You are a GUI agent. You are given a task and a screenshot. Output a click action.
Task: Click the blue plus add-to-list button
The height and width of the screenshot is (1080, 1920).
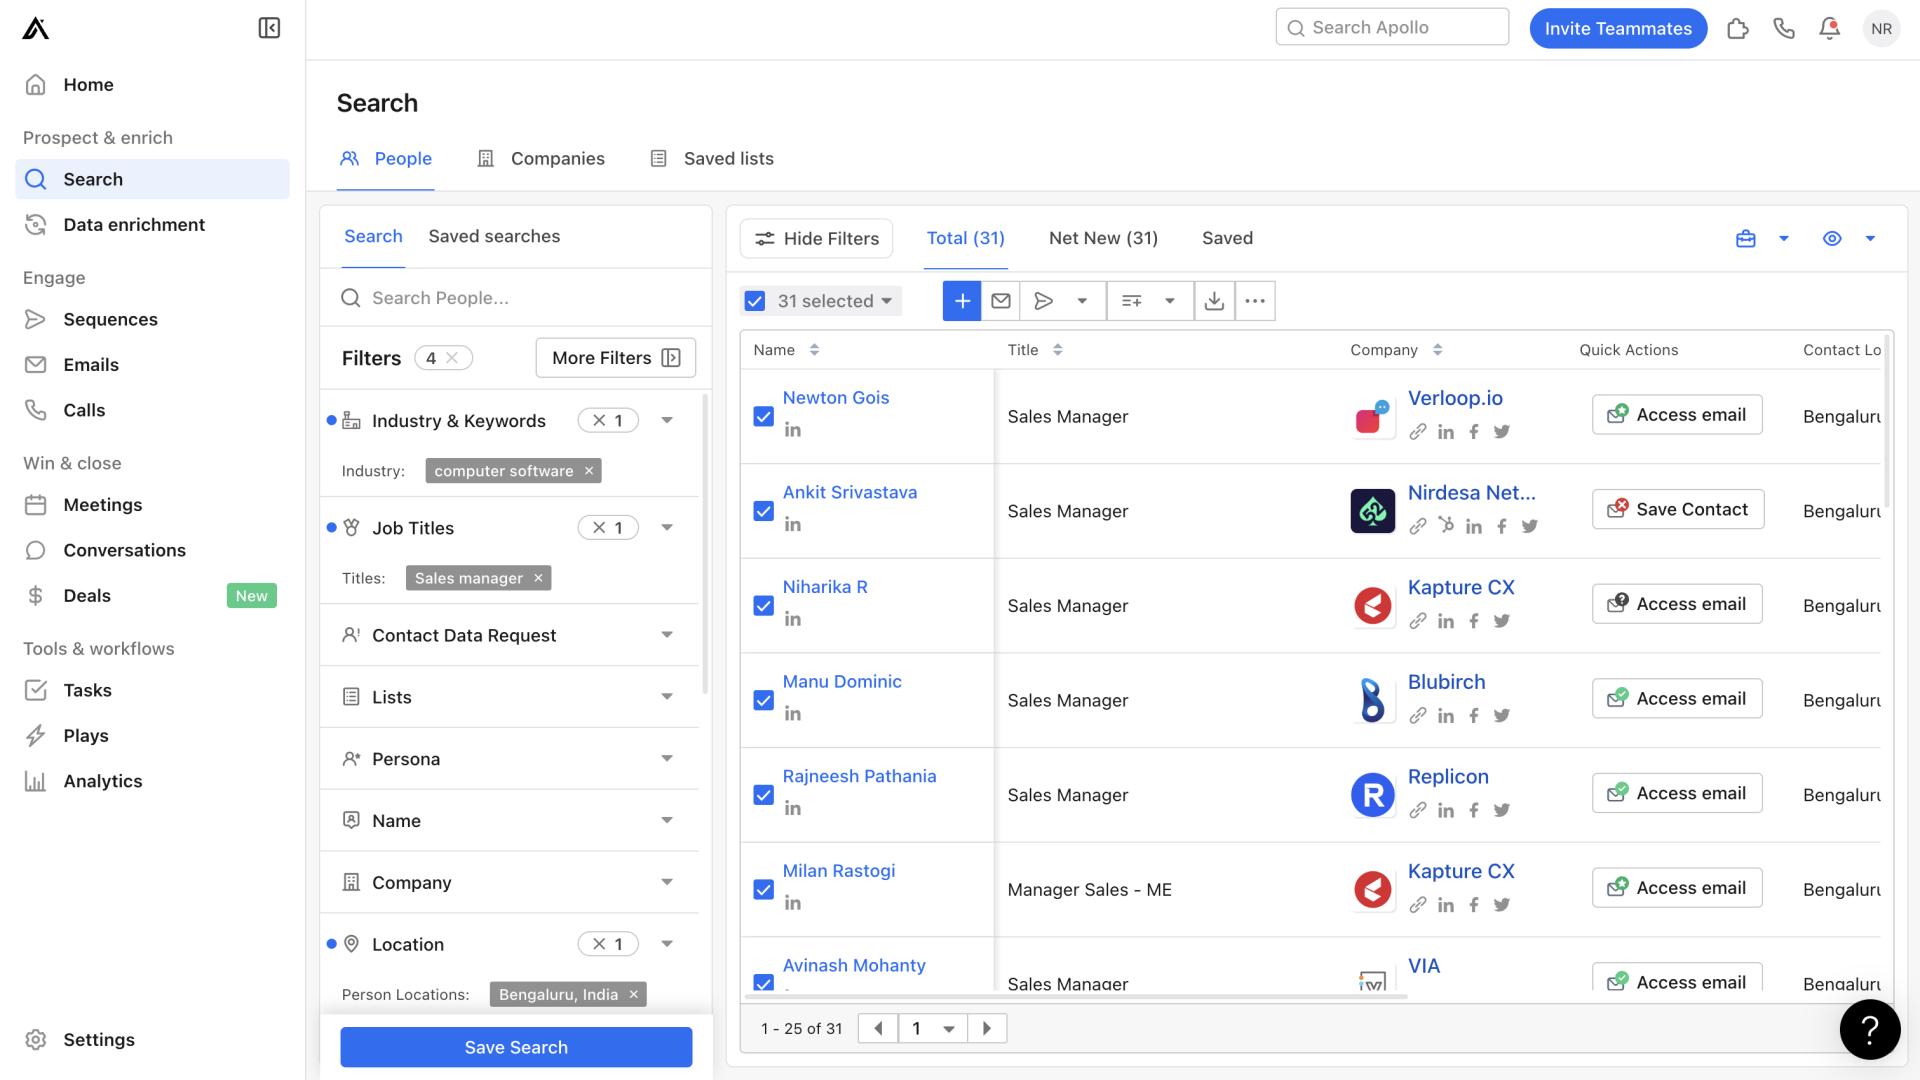tap(962, 301)
